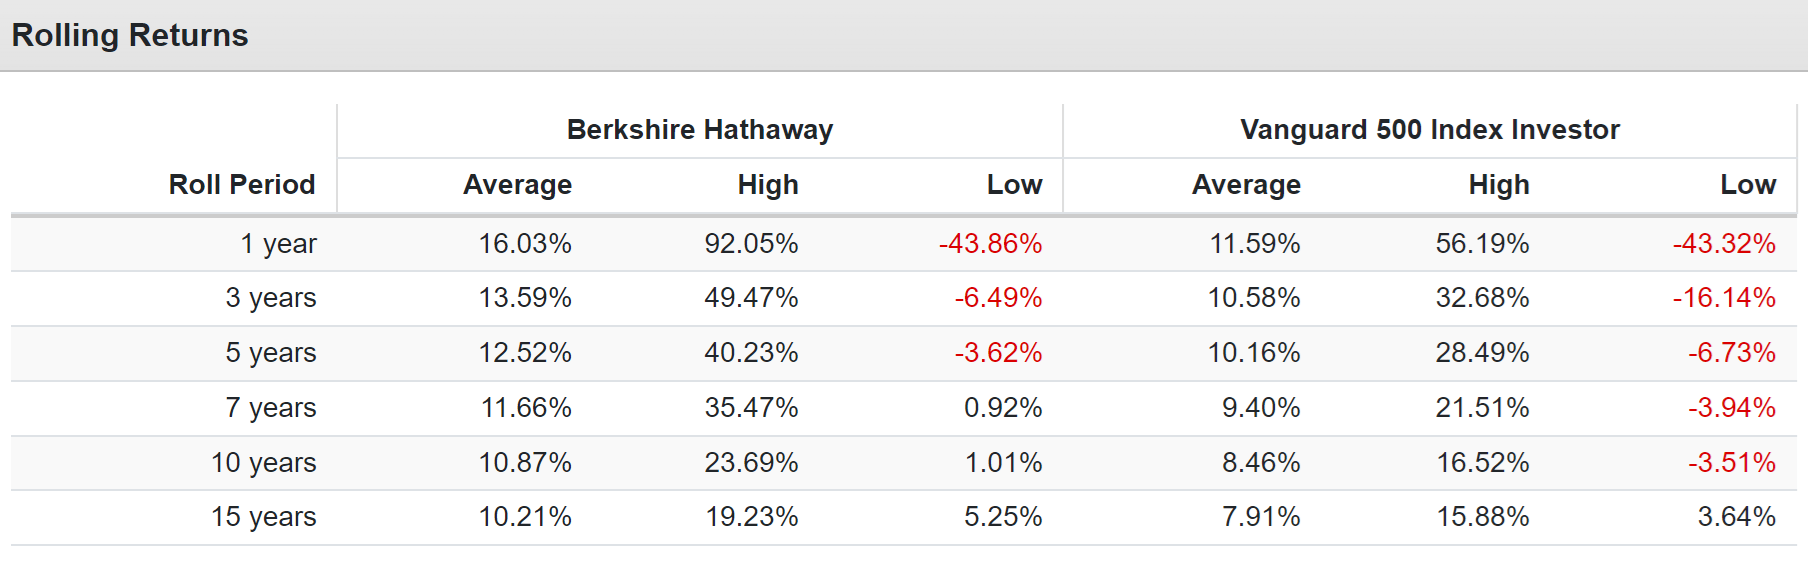Click the -43.86% Berkshire 1-year low value
Image resolution: width=1808 pixels, height=573 pixels.
(990, 244)
